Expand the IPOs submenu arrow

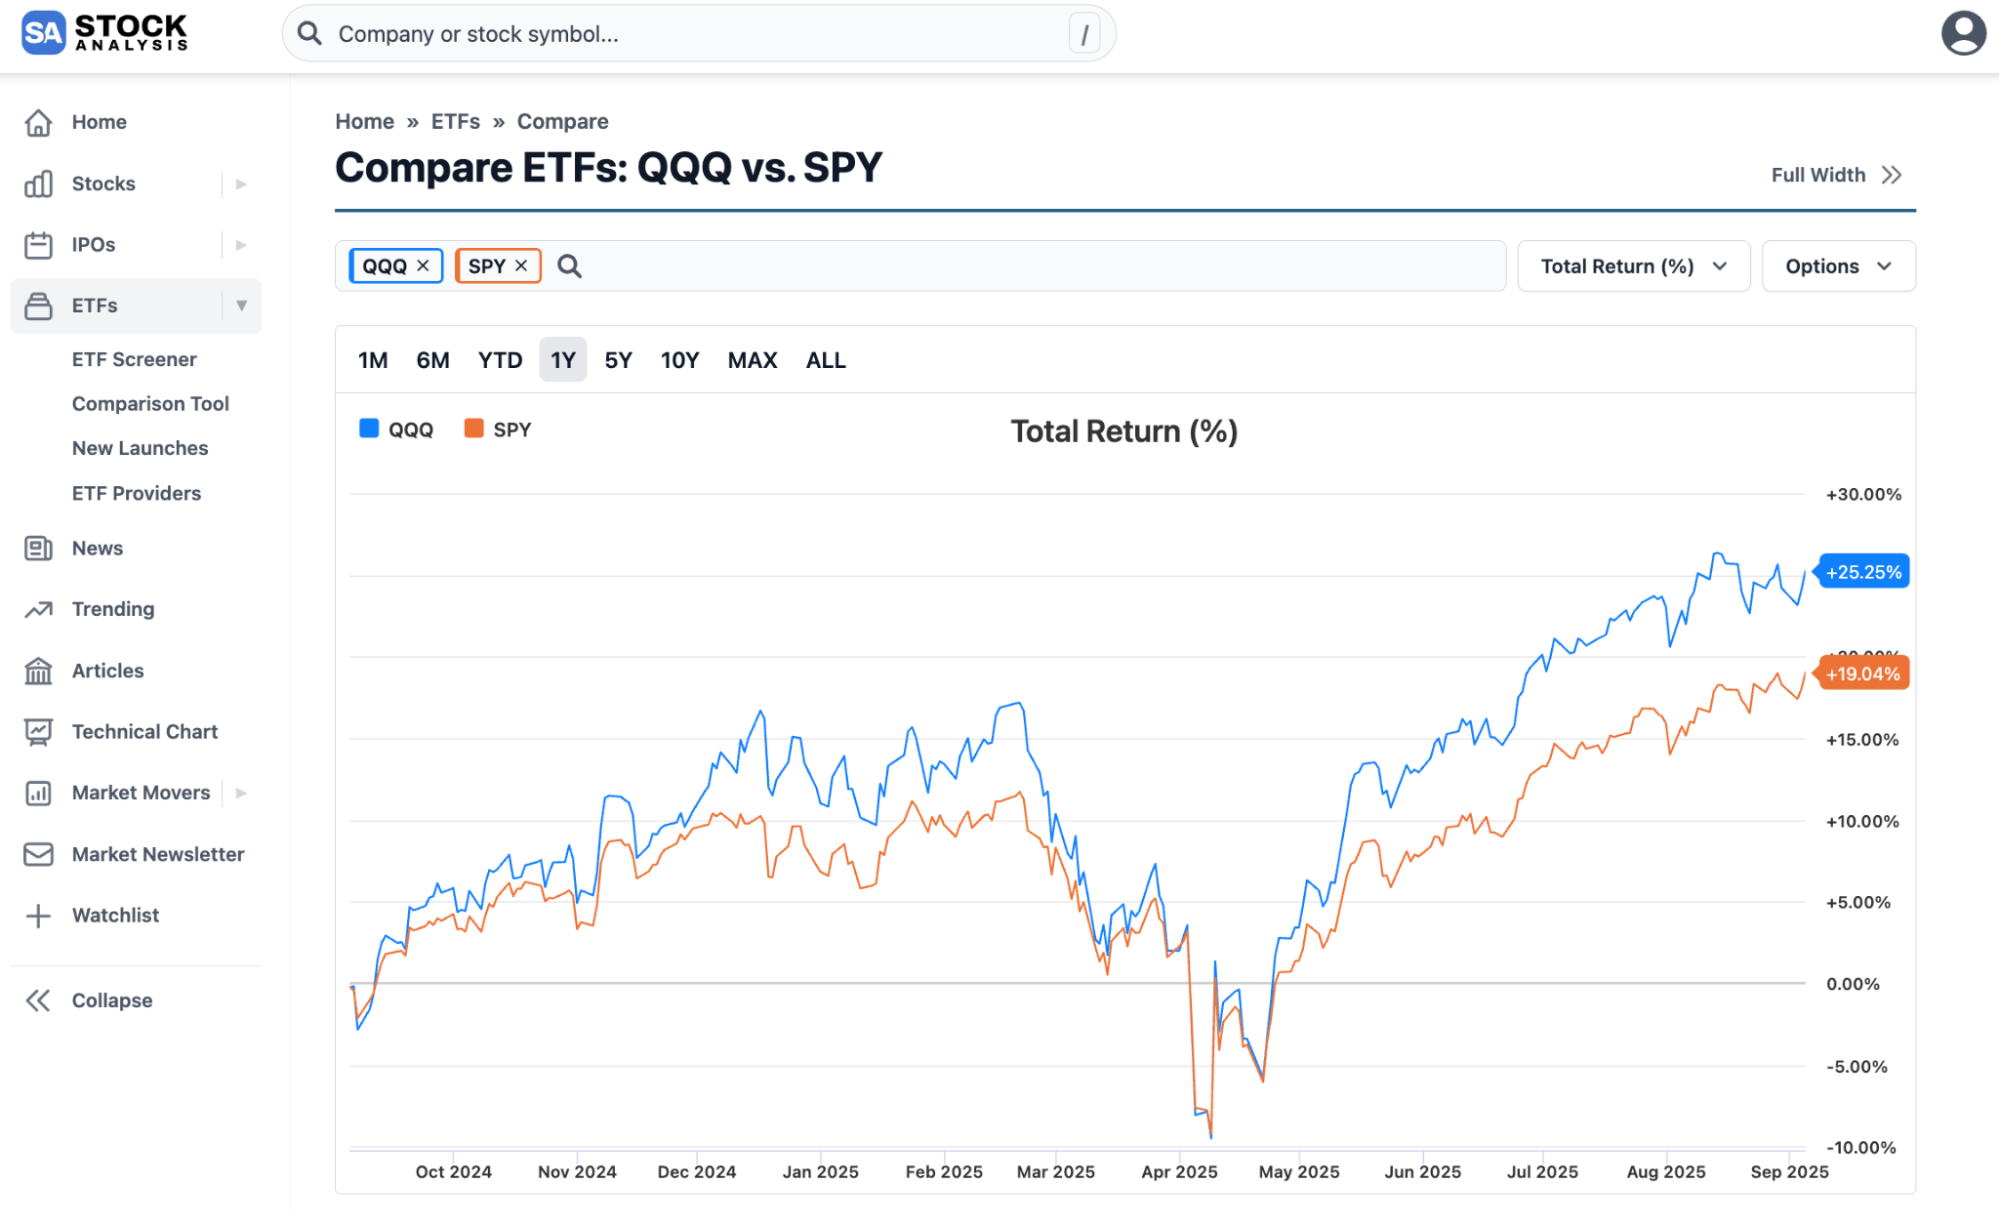[241, 245]
